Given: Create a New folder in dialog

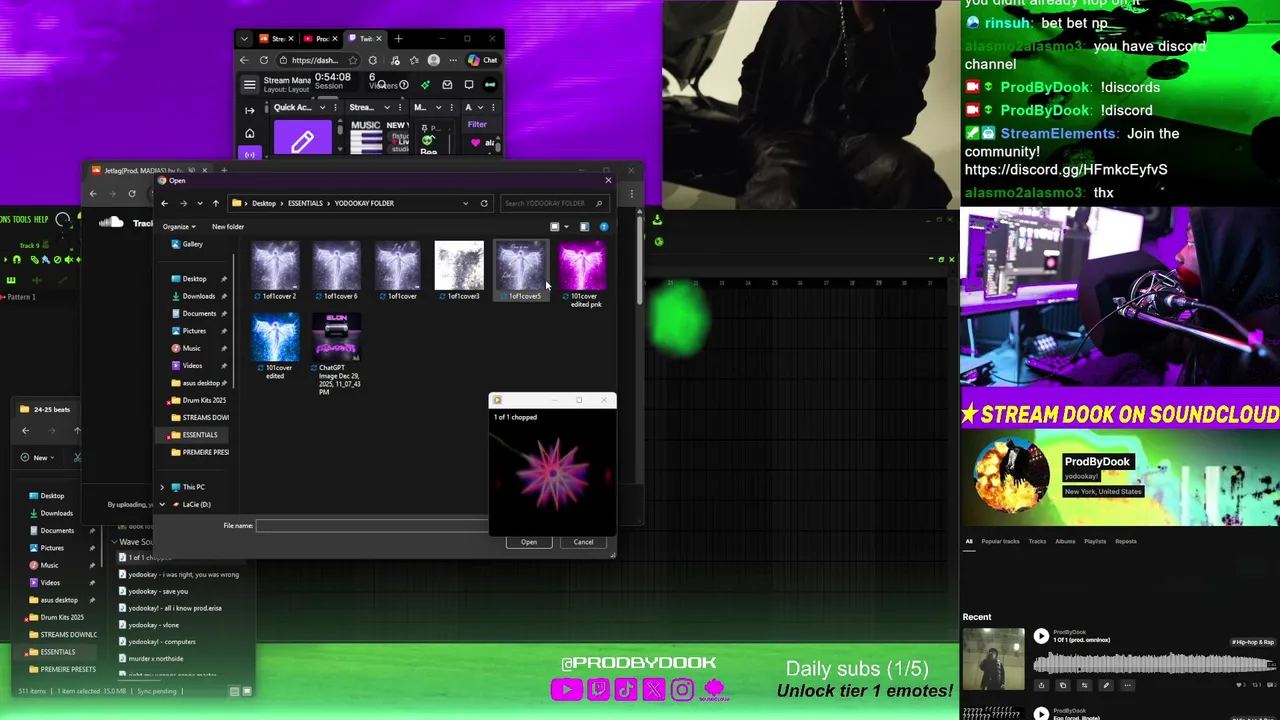Looking at the screenshot, I should click(x=228, y=227).
